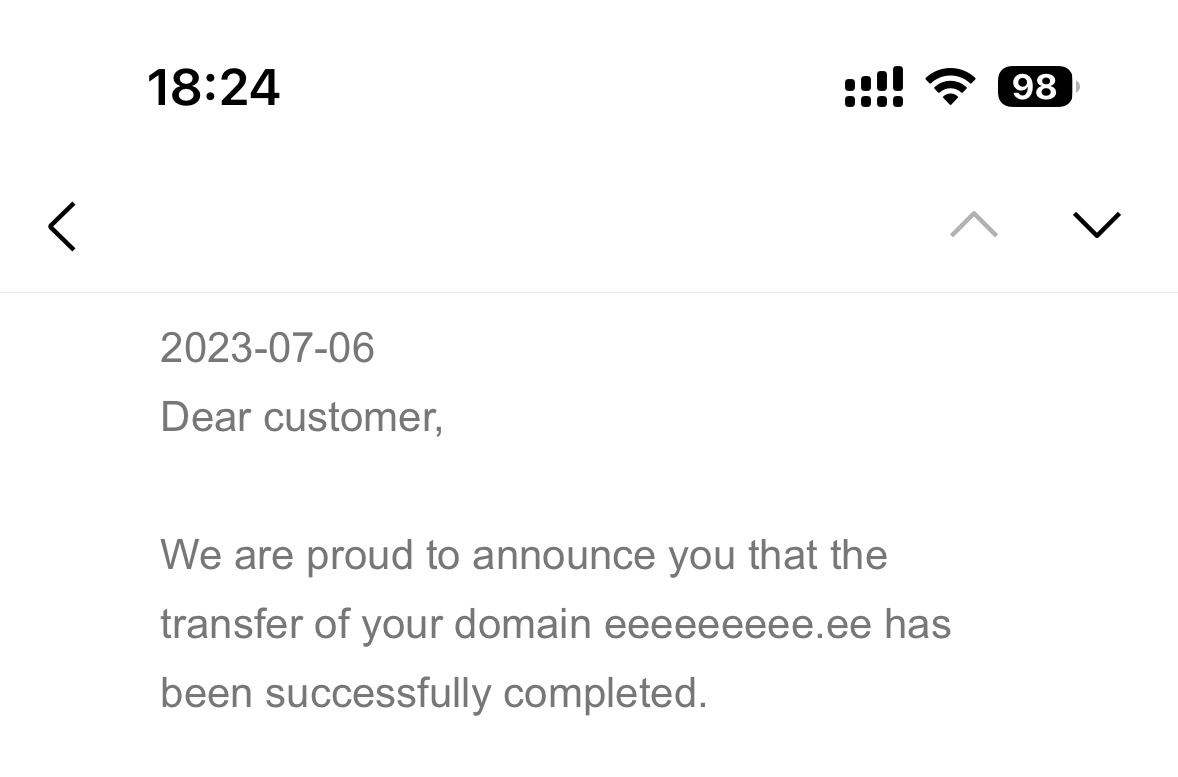Tap the word "completed." ending the sentence
Image resolution: width=1178 pixels, height=777 pixels.
tap(605, 693)
